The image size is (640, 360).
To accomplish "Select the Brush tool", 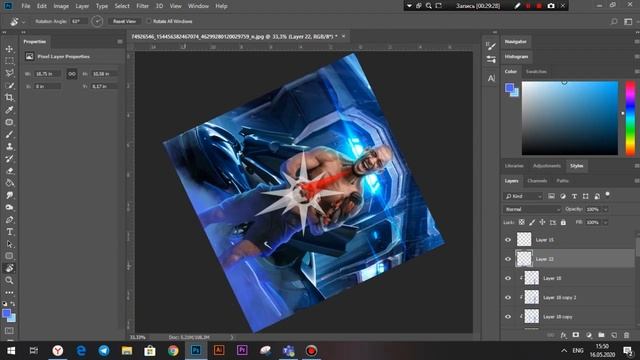I will click(9, 134).
